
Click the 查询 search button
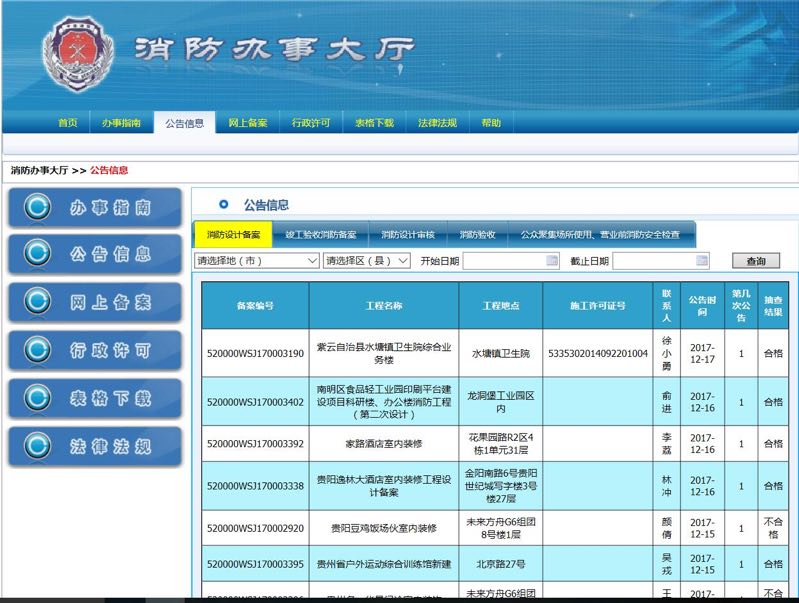click(755, 261)
